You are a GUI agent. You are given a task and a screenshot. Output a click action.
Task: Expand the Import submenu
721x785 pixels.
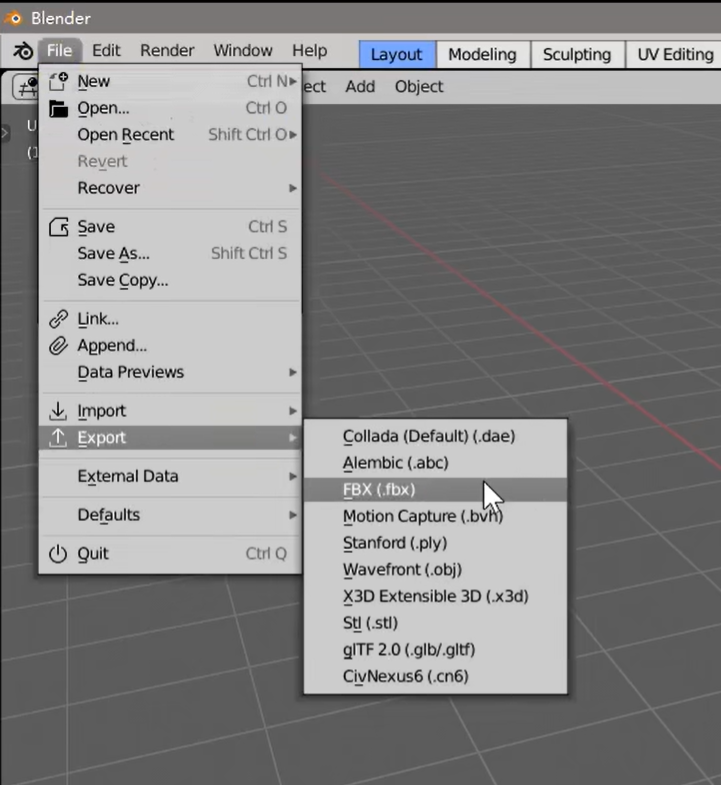click(170, 411)
